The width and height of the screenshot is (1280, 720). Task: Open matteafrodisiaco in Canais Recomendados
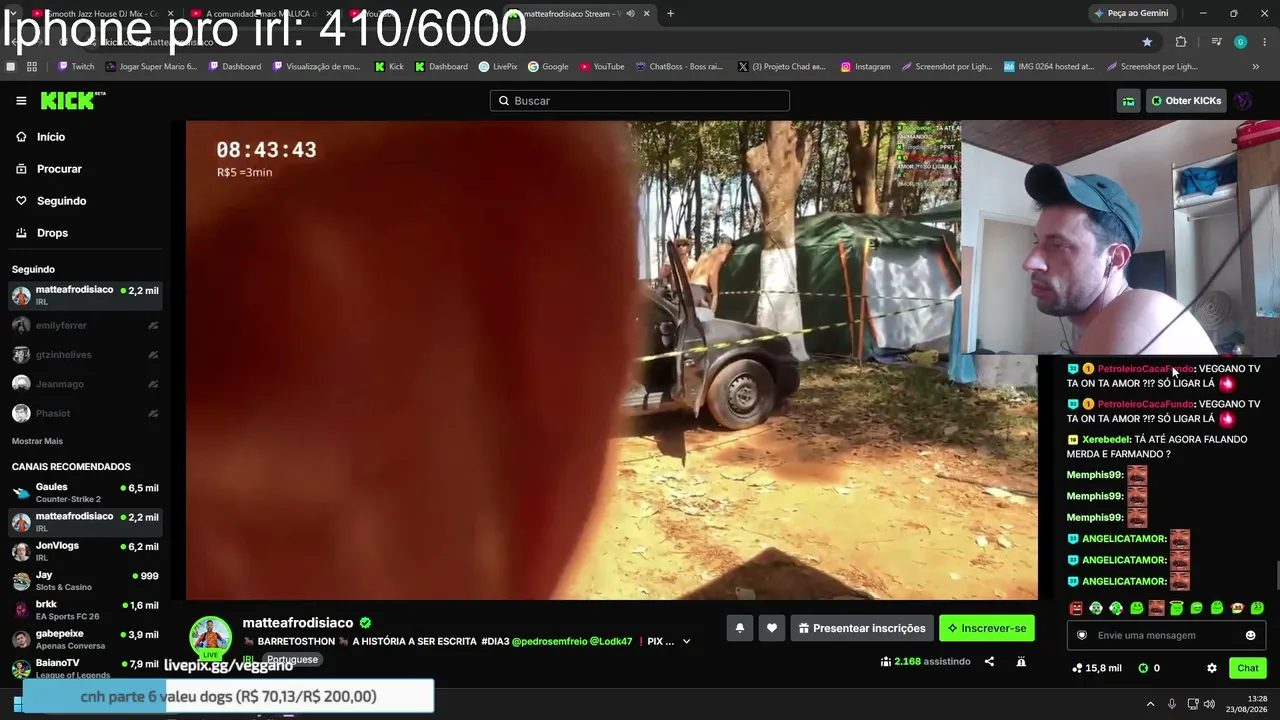pos(85,522)
